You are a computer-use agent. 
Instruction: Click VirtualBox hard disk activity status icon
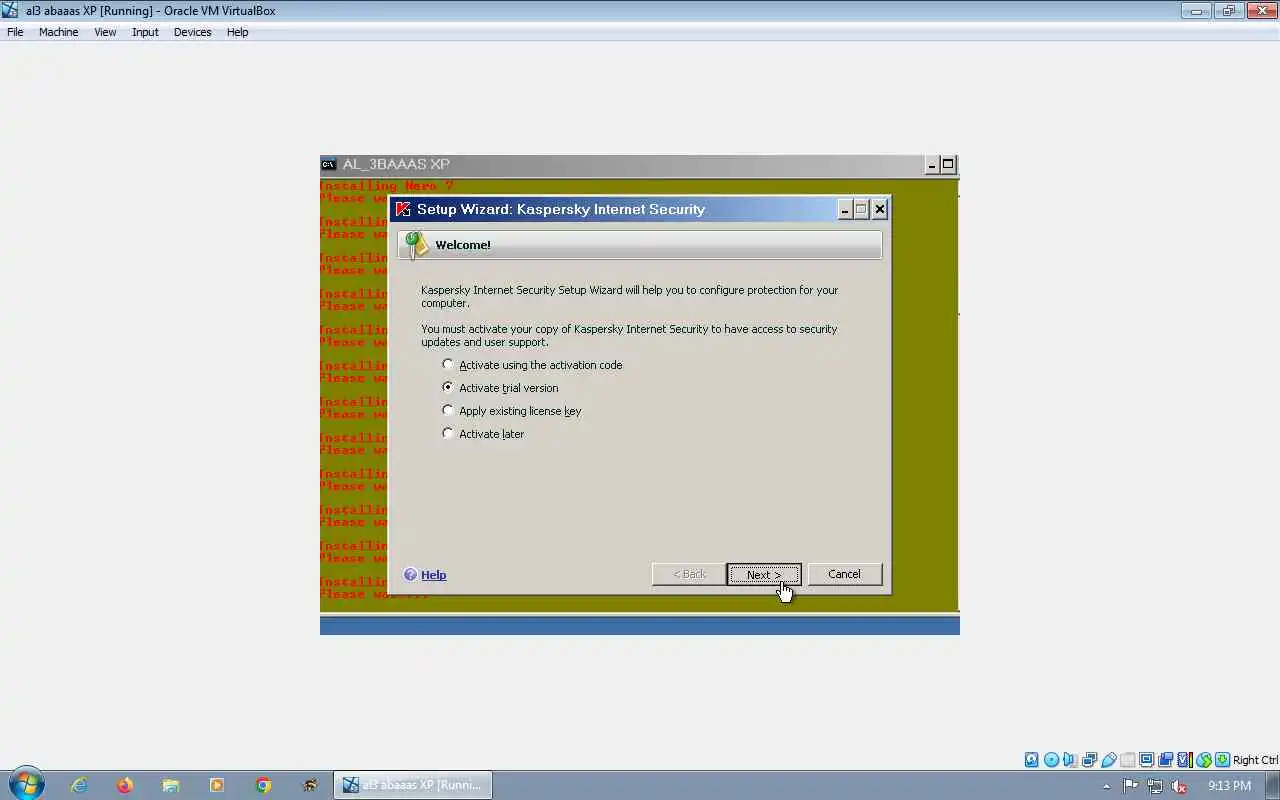1031,760
